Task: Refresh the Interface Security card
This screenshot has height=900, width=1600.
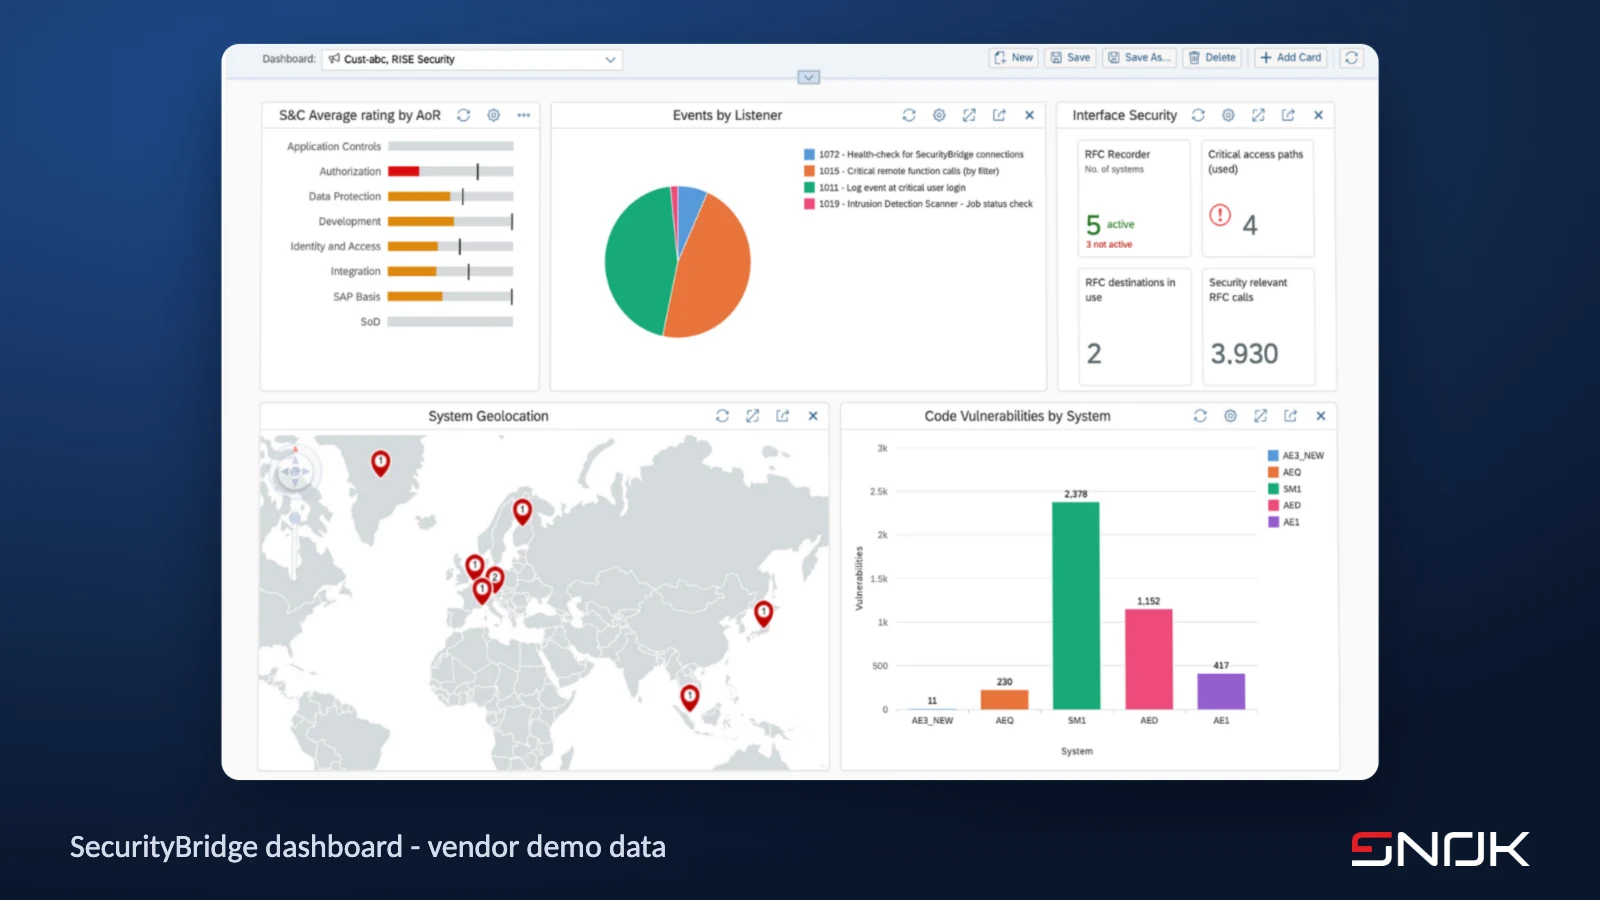Action: [x=1198, y=115]
